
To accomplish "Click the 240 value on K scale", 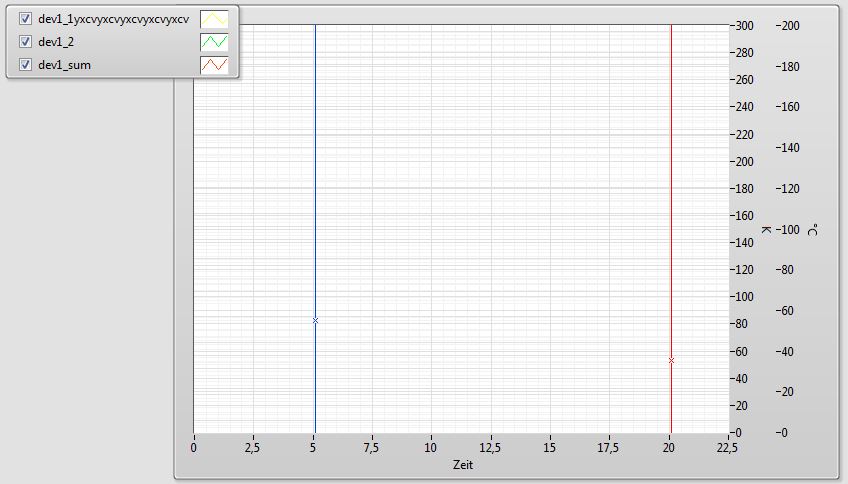I will [744, 107].
